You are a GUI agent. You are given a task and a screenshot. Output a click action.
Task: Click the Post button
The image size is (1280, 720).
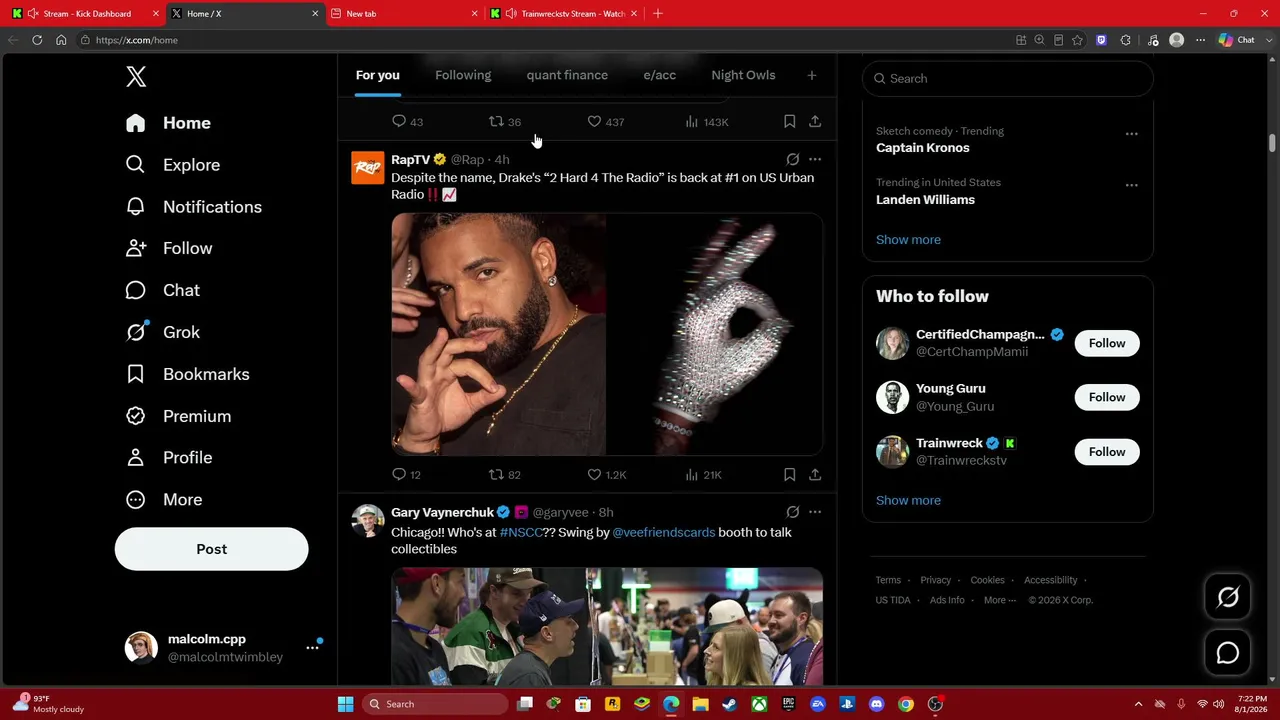coord(212,549)
